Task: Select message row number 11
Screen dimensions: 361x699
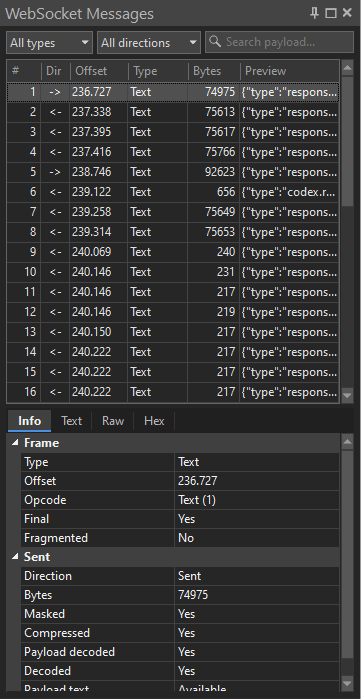Action: (x=173, y=292)
